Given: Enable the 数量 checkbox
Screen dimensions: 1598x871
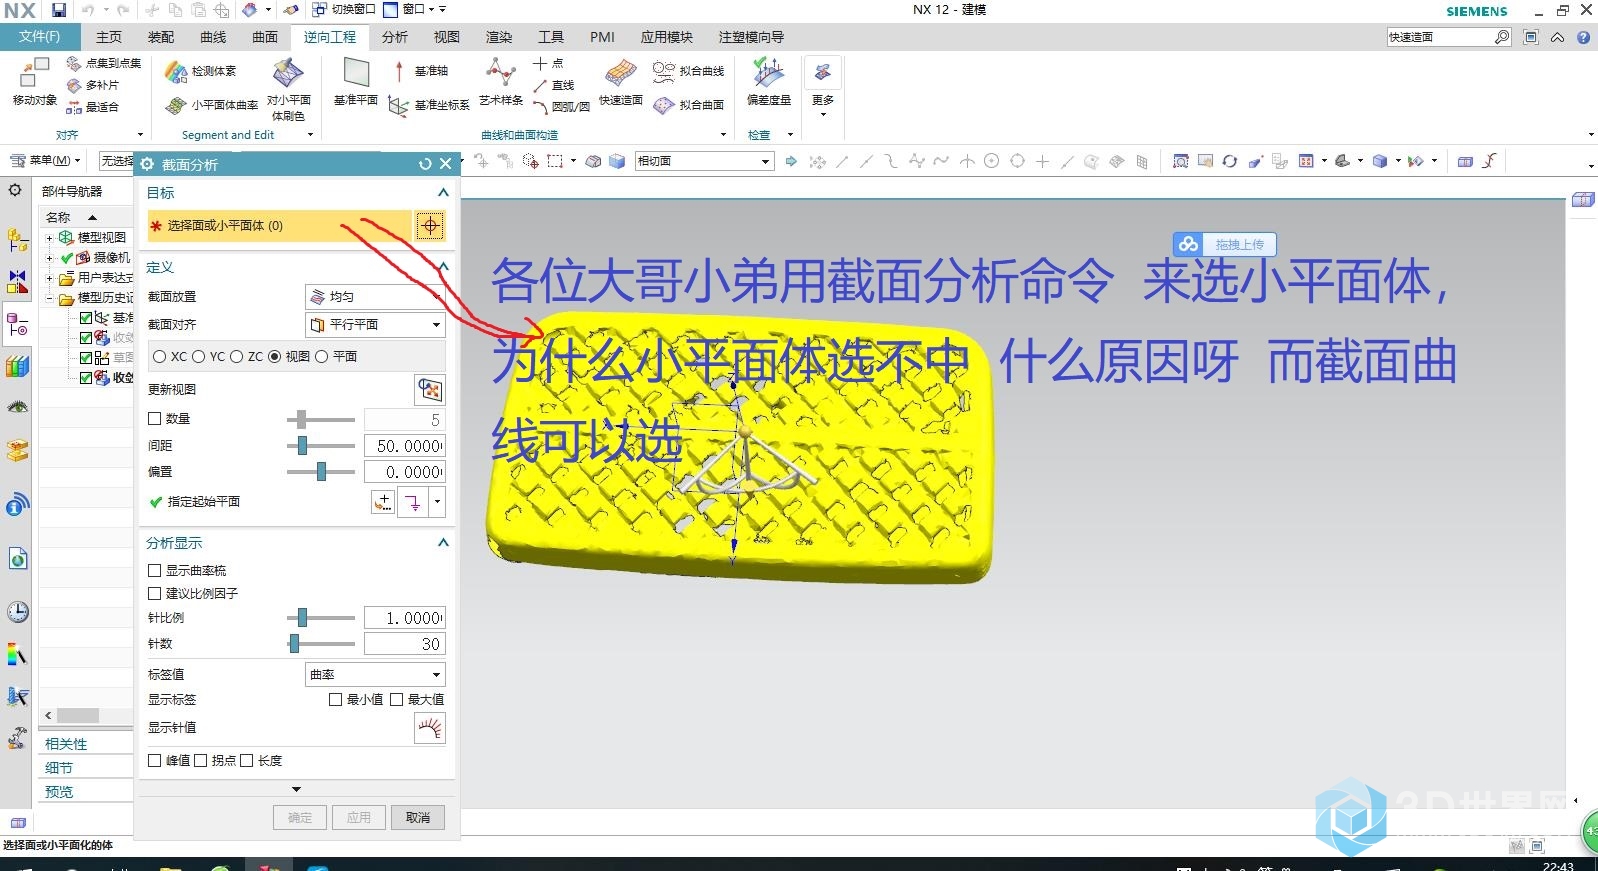Looking at the screenshot, I should pyautogui.click(x=154, y=419).
